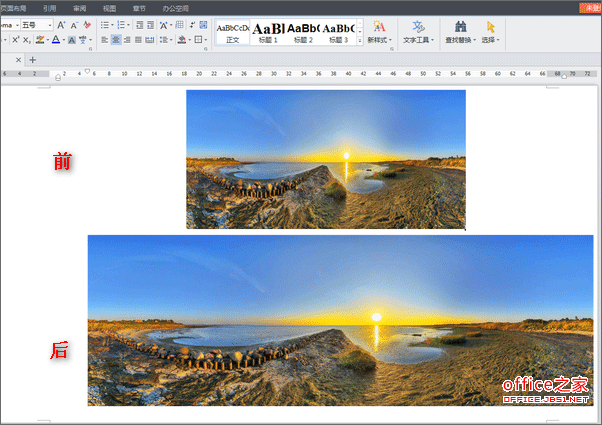Click the justify alignment icon
602x425 pixels.
click(x=138, y=40)
